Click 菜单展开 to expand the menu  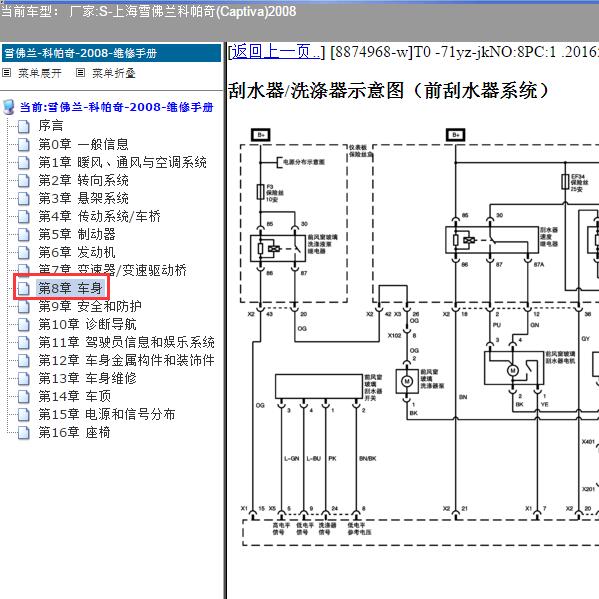click(x=40, y=73)
